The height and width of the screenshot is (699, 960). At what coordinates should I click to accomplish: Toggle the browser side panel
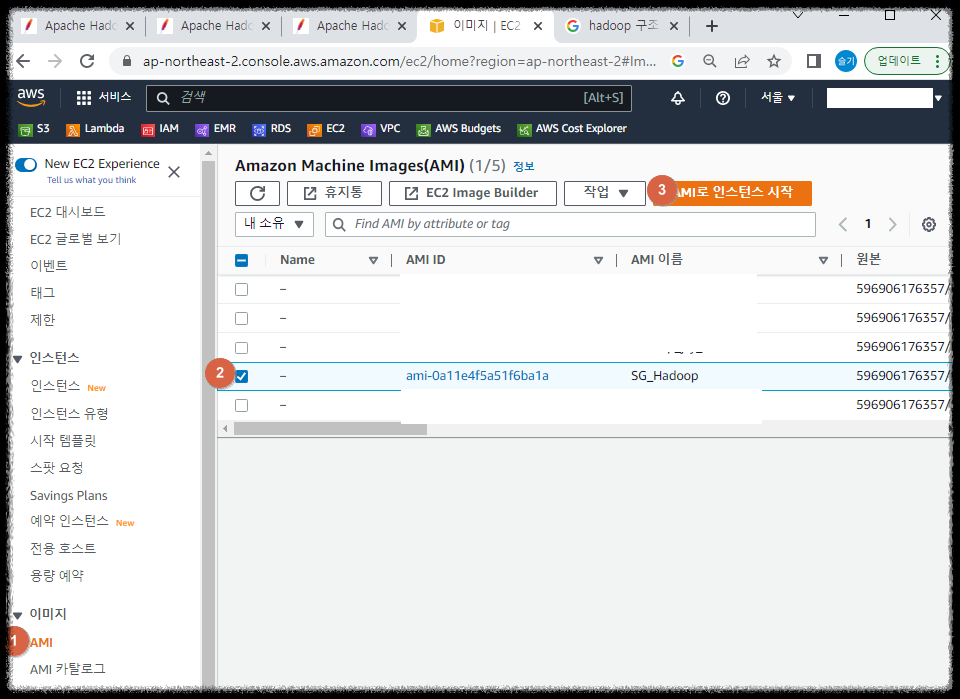pos(814,61)
